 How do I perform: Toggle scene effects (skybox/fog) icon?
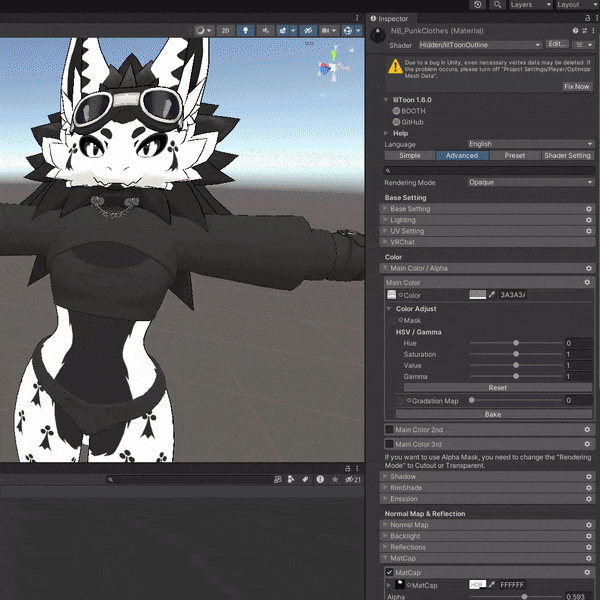coord(283,31)
